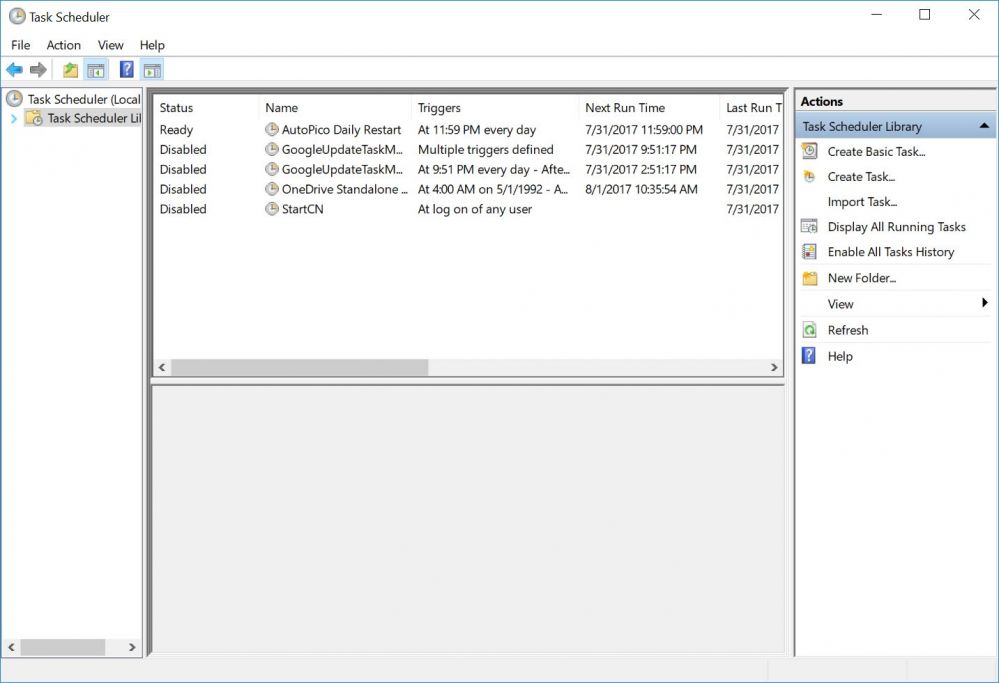Viewport: 999px width, 683px height.
Task: Toggle the action pane visibility toolbar icon
Action: [x=150, y=69]
